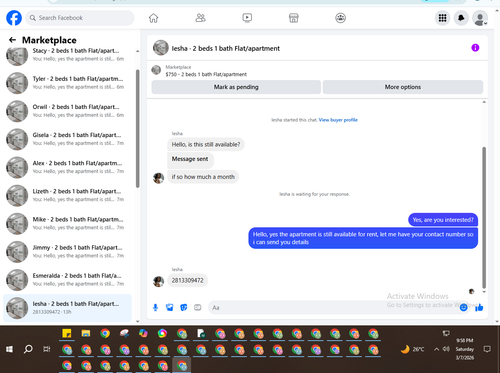The image size is (500, 373).
Task: Open Task View on the taskbar
Action: click(47, 349)
